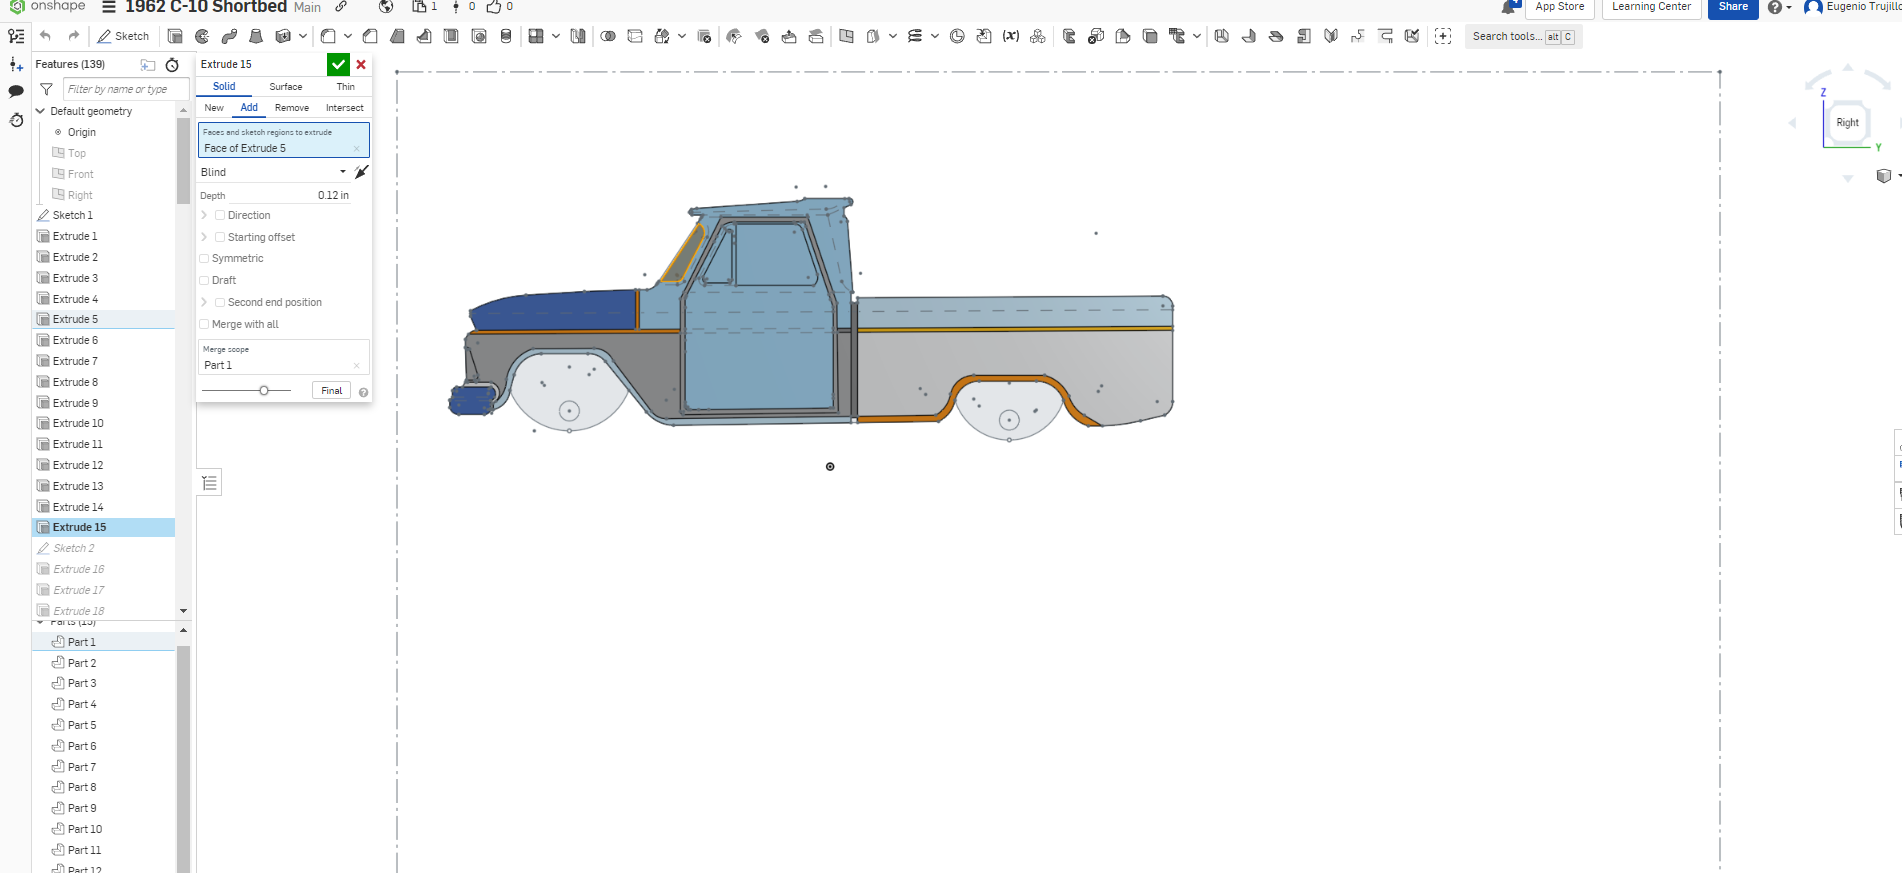Check Merge with all

[204, 324]
